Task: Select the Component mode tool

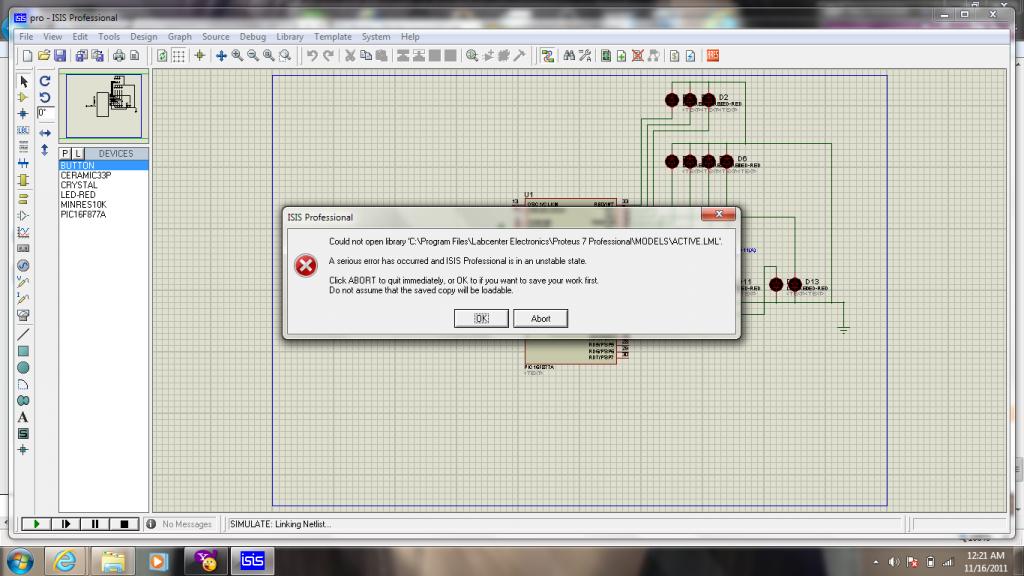Action: [24, 97]
